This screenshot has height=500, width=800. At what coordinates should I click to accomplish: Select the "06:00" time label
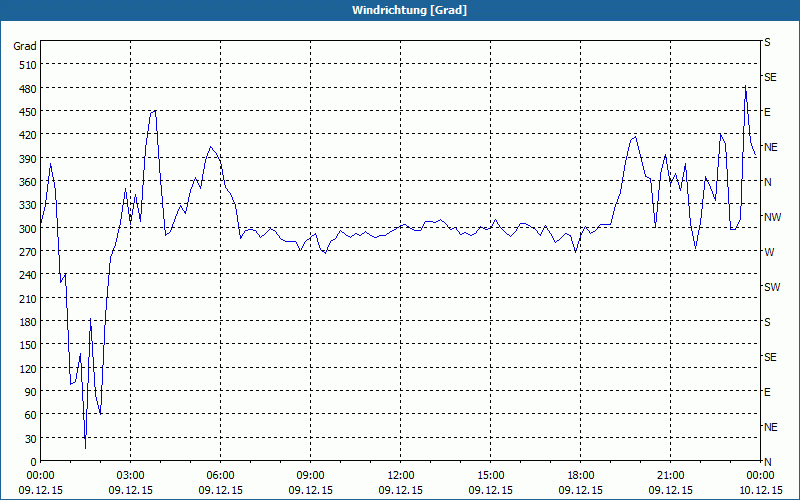pyautogui.click(x=220, y=476)
